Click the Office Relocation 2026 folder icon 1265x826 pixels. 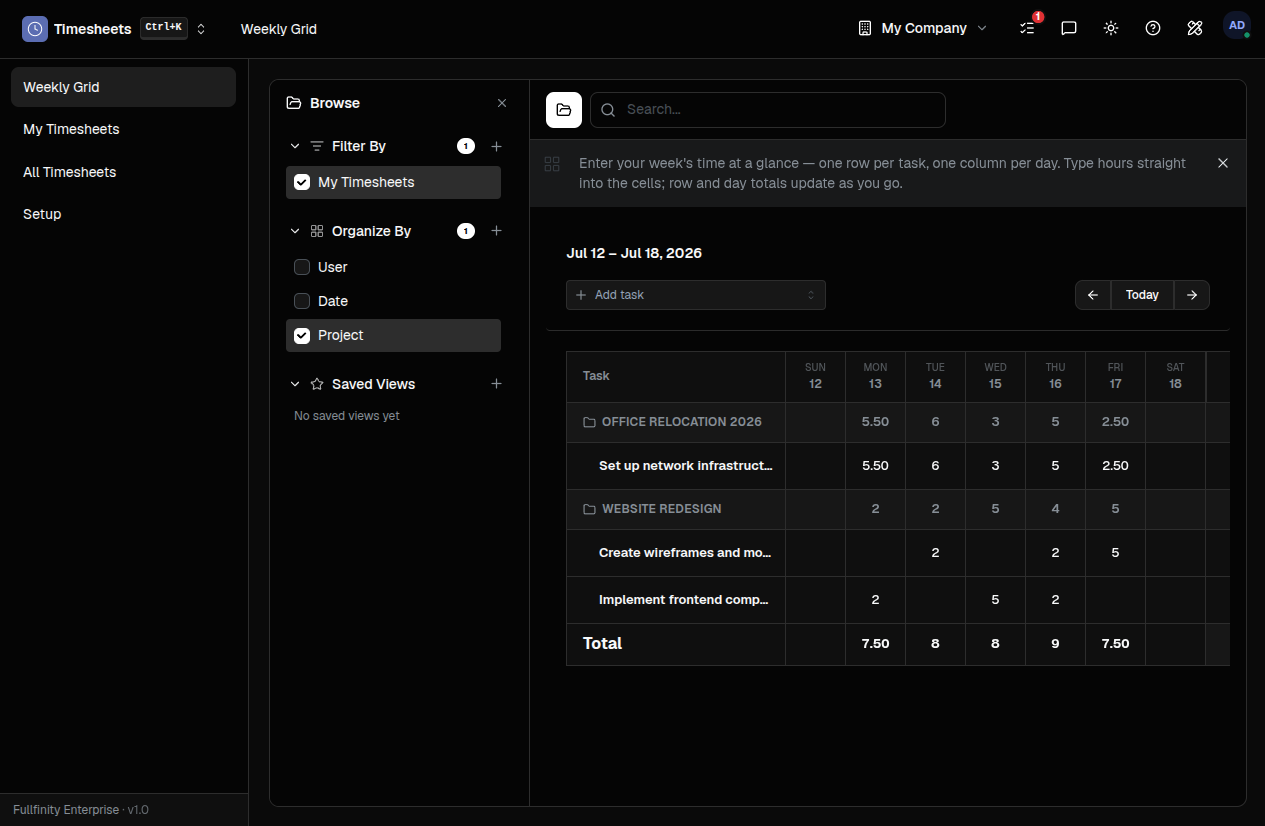pyautogui.click(x=590, y=422)
